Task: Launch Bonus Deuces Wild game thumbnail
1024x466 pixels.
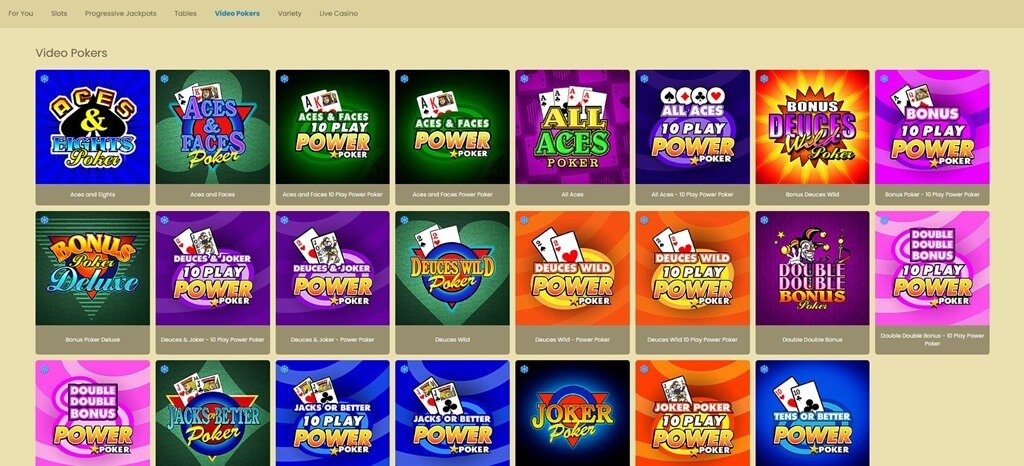Action: pyautogui.click(x=812, y=127)
